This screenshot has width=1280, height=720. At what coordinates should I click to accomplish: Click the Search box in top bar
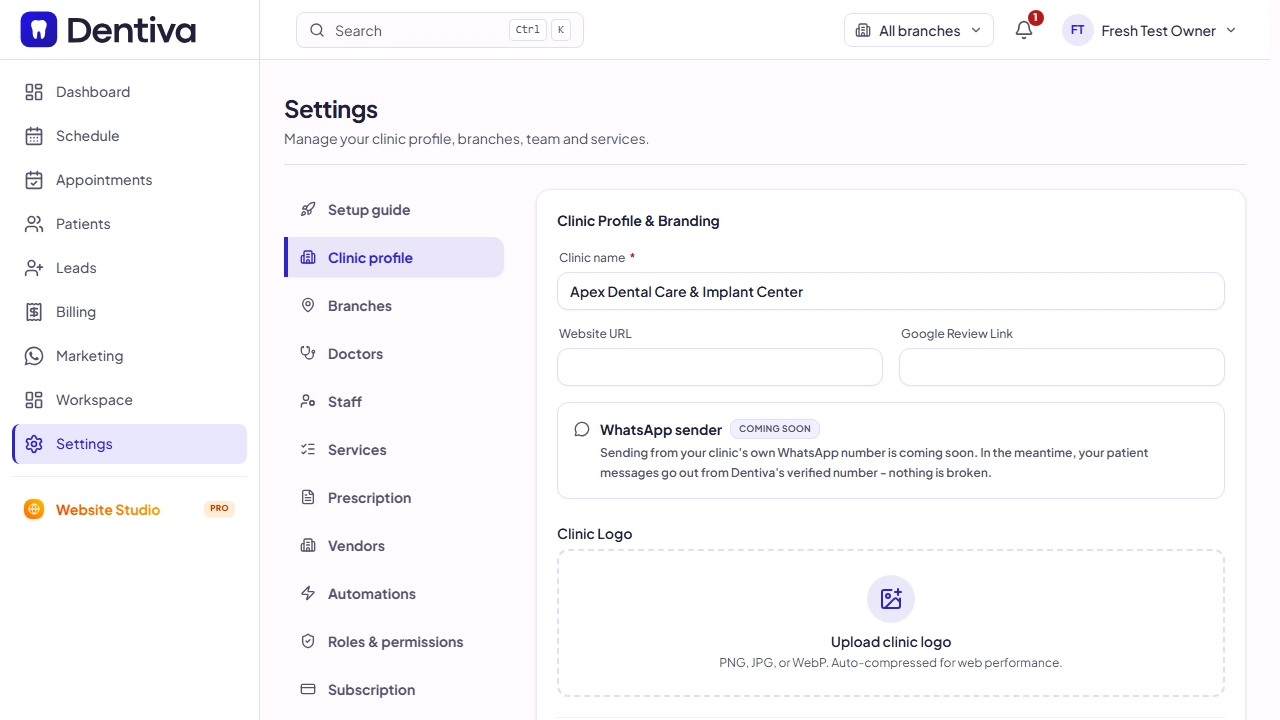point(440,30)
